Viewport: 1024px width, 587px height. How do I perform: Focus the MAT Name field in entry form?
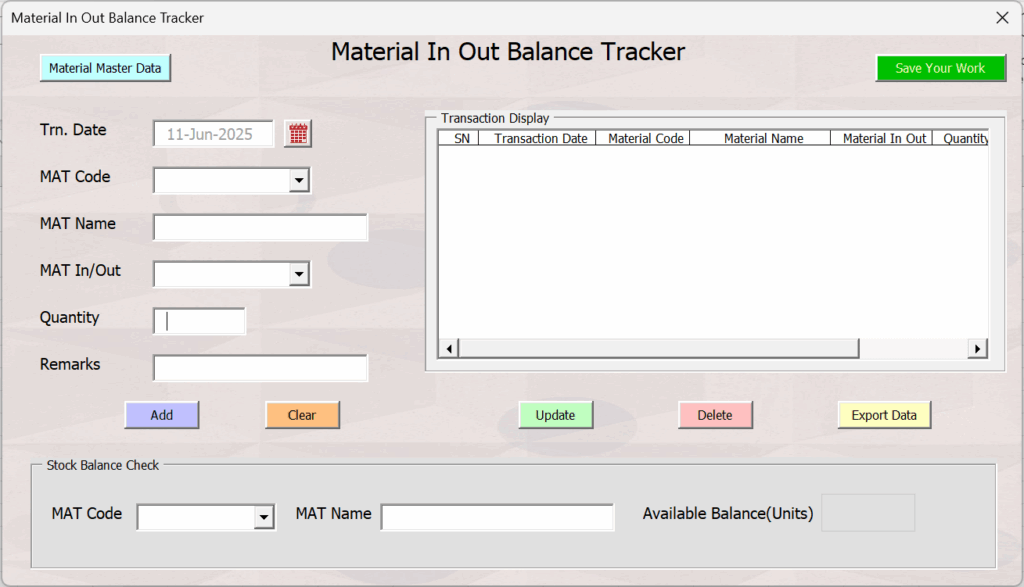260,228
